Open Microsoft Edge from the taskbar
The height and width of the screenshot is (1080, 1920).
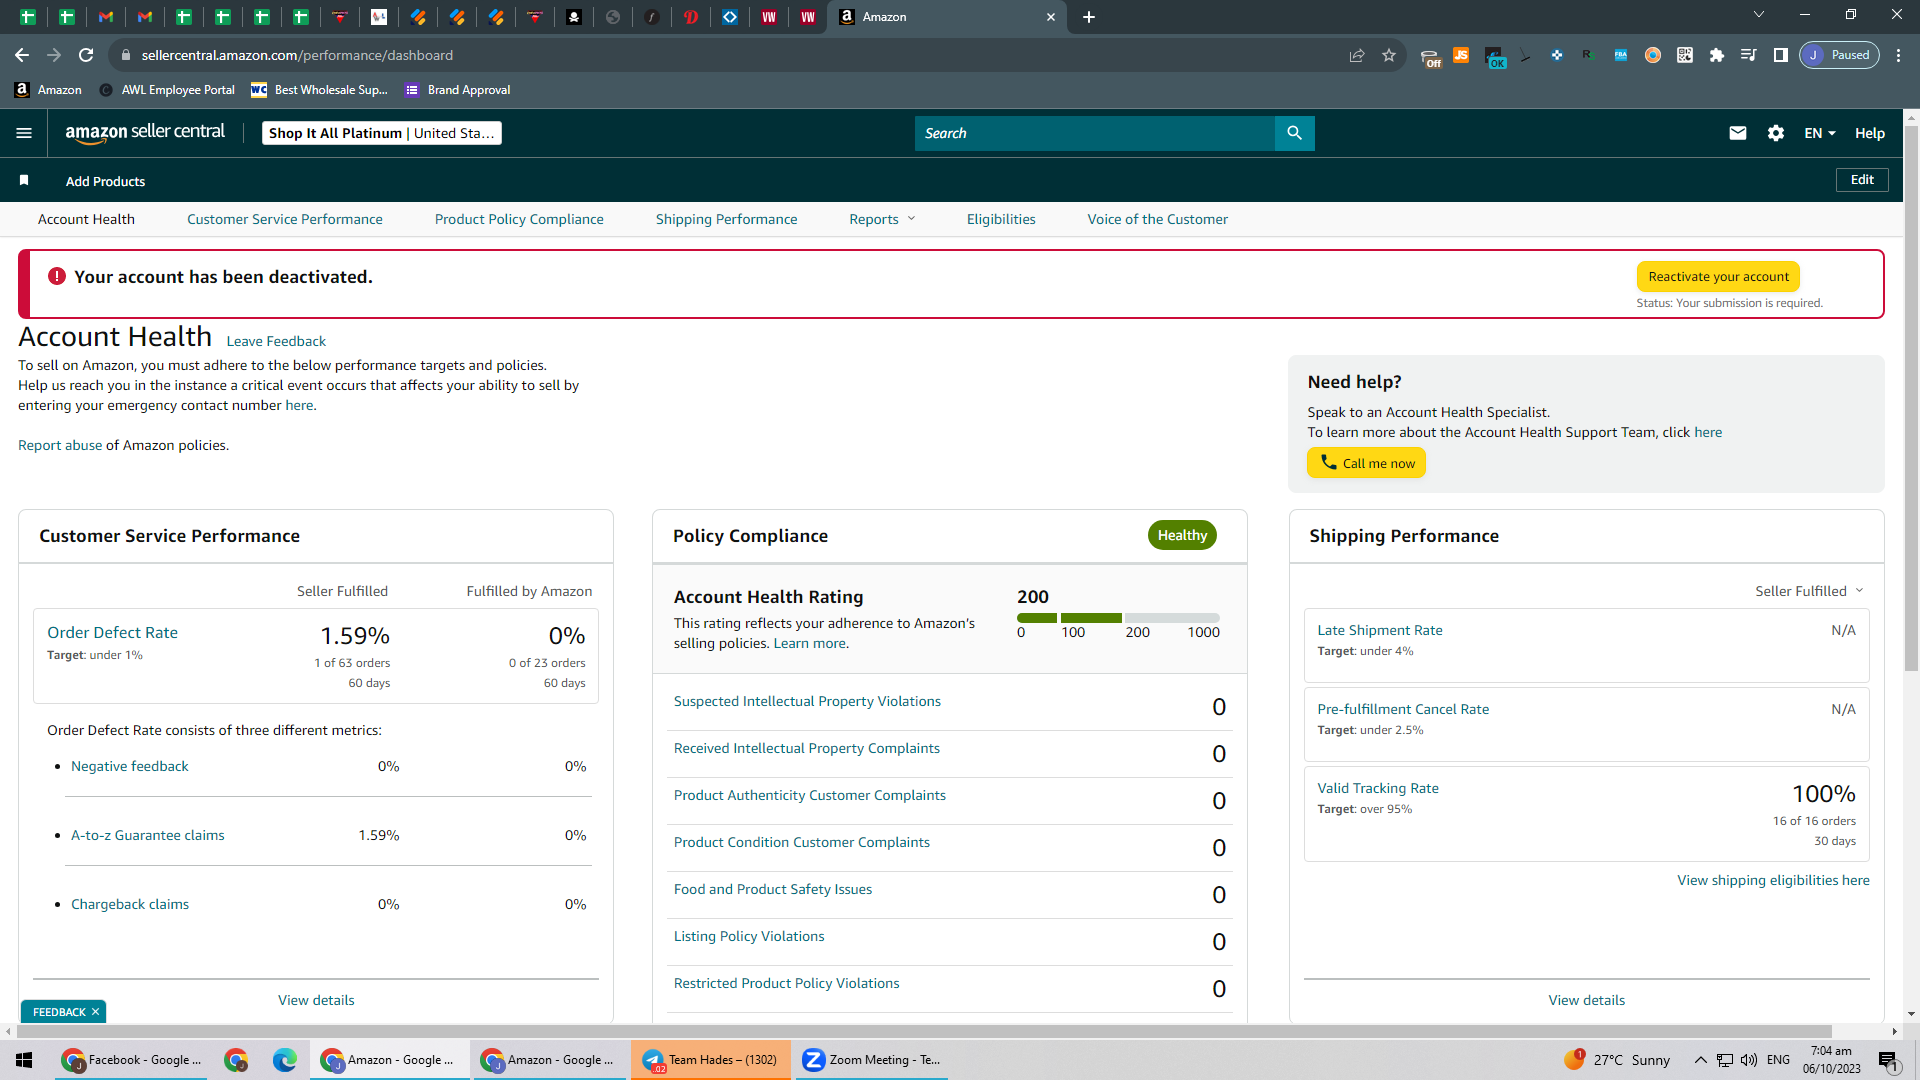285,1060
